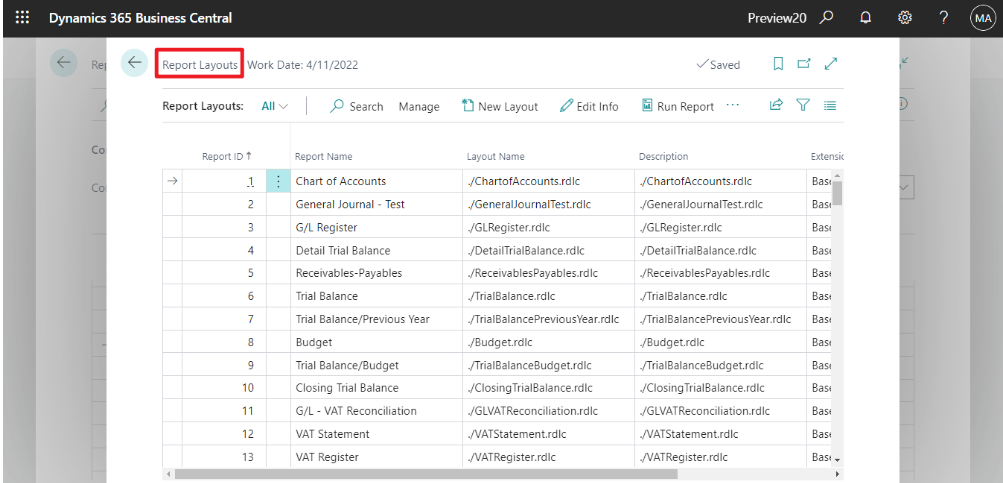The image size is (1003, 483).
Task: Go back from Report Layouts page
Action: coord(134,63)
